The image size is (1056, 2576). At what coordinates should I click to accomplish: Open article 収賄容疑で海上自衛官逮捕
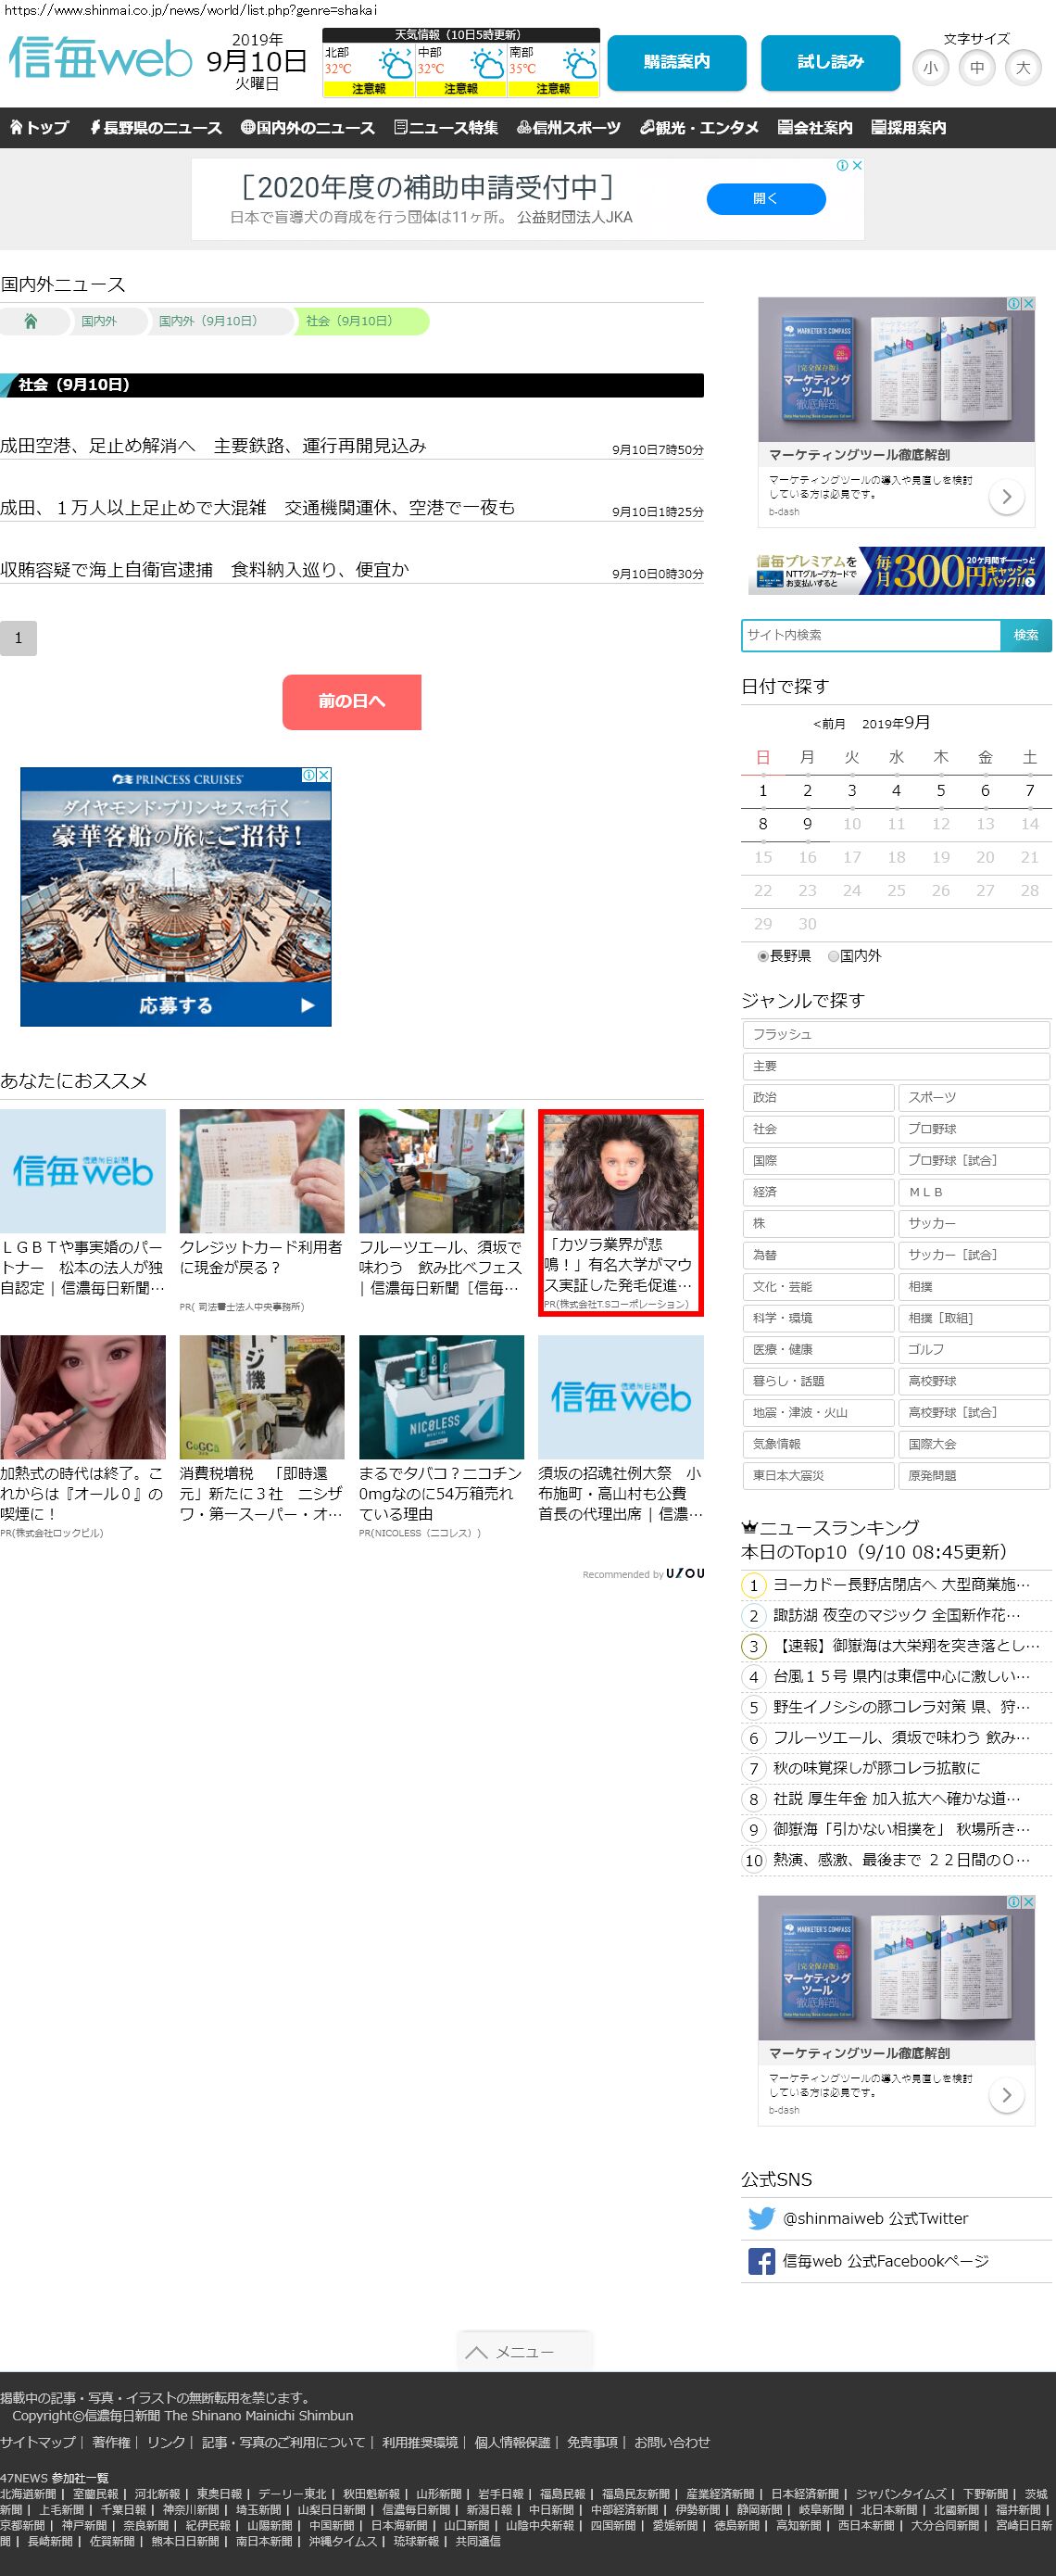(205, 570)
